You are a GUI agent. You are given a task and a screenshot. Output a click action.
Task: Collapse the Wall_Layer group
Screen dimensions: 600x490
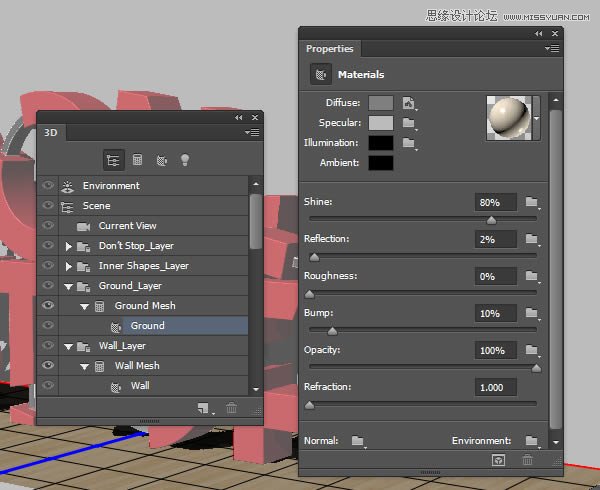click(x=68, y=347)
